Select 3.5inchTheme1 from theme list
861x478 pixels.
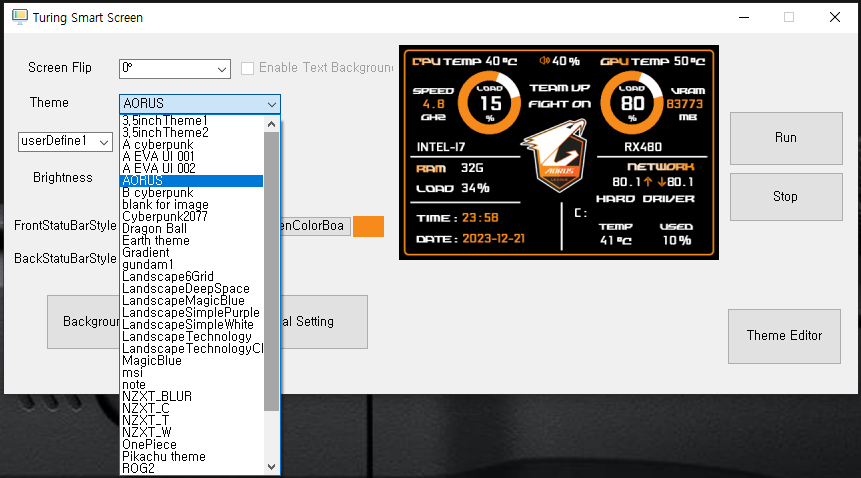click(191, 120)
